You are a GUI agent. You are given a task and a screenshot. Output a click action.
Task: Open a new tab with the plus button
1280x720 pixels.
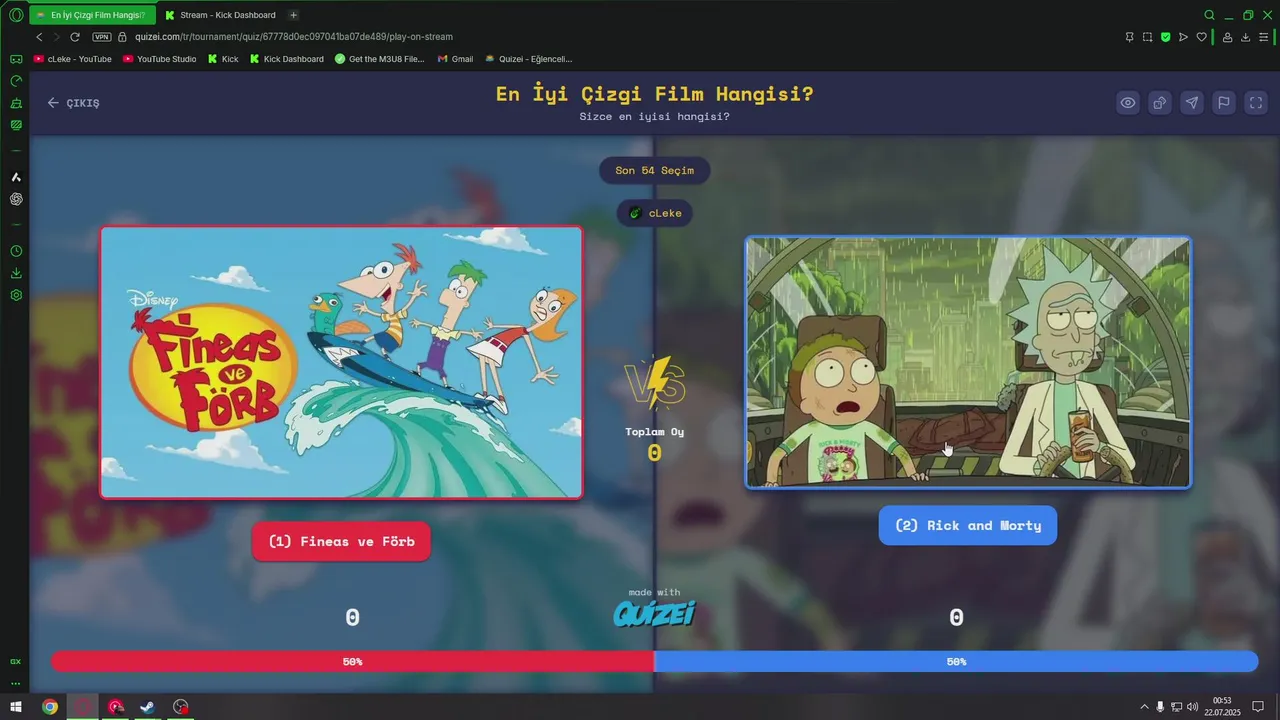tap(293, 15)
